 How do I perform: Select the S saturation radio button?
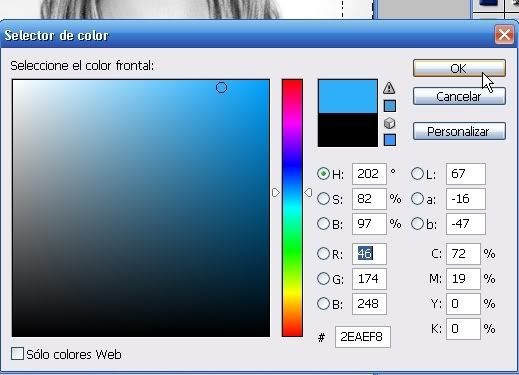pos(323,199)
